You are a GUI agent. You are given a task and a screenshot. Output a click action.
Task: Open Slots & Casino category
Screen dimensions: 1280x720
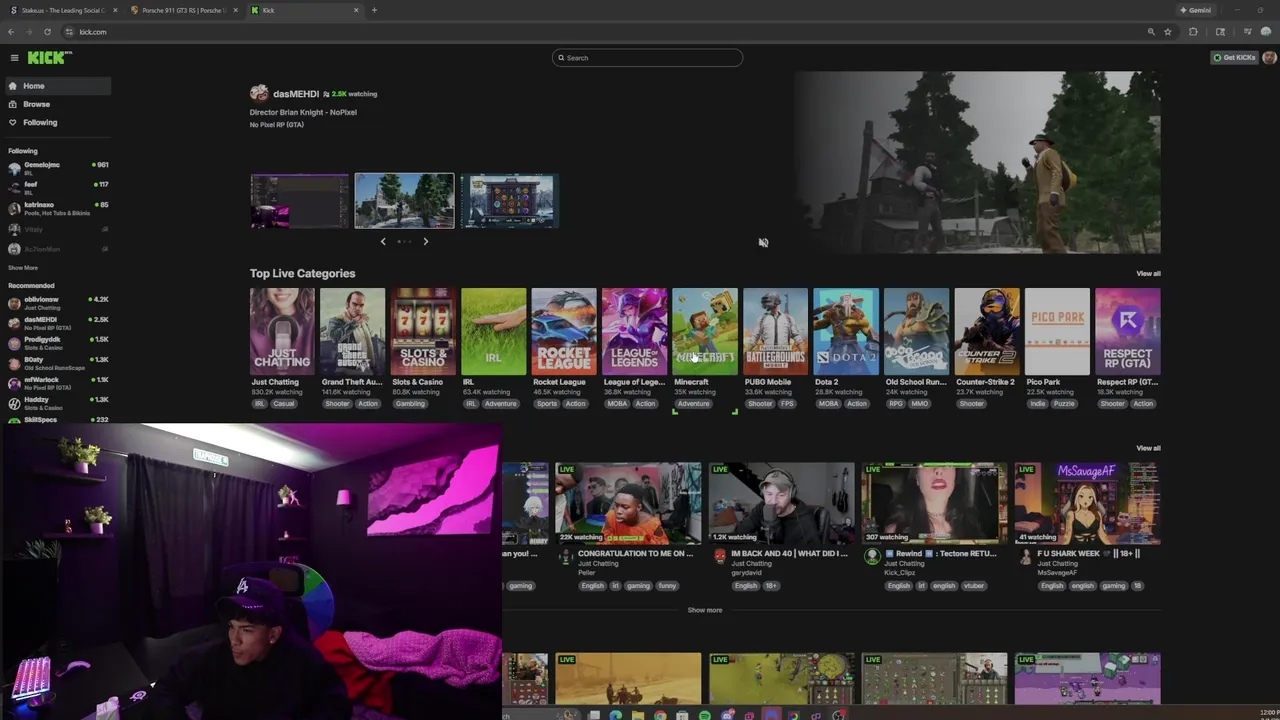point(423,332)
